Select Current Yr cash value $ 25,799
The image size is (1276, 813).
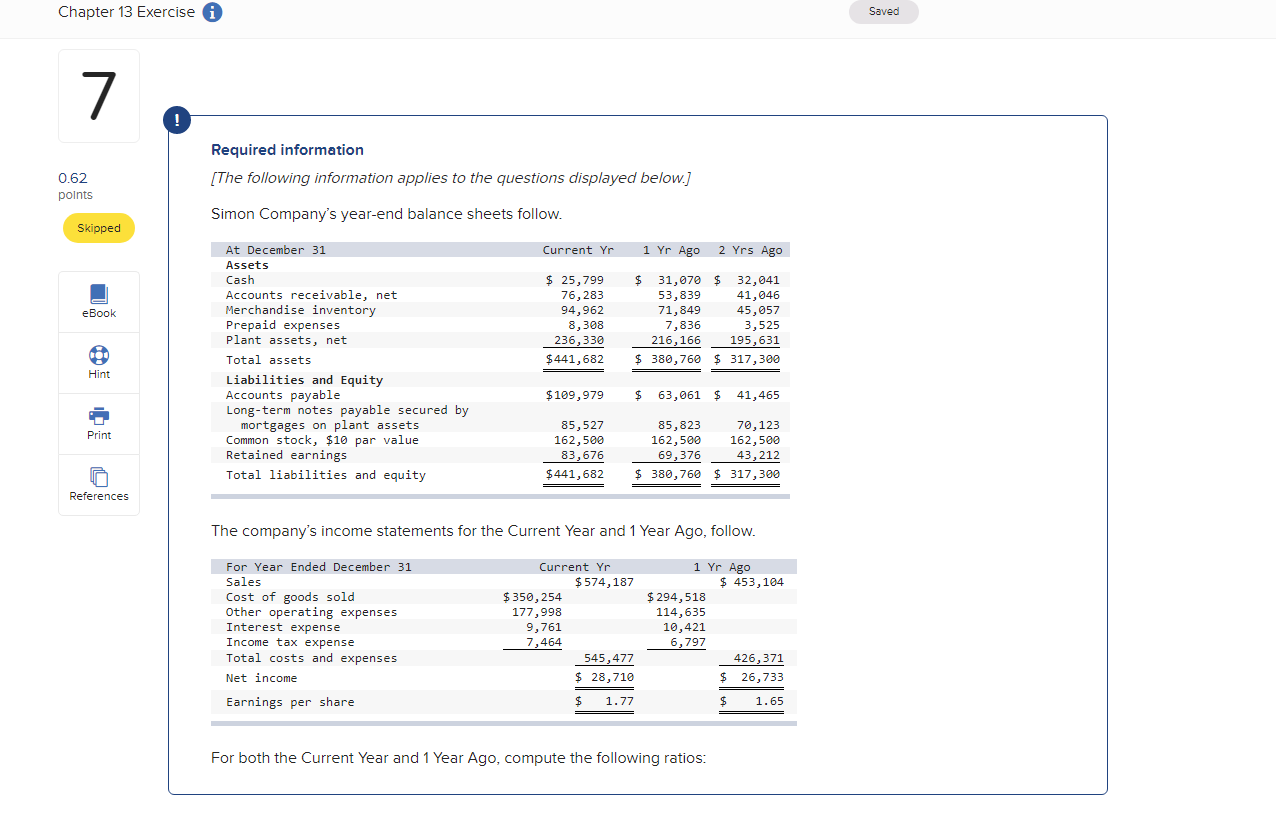(x=575, y=280)
